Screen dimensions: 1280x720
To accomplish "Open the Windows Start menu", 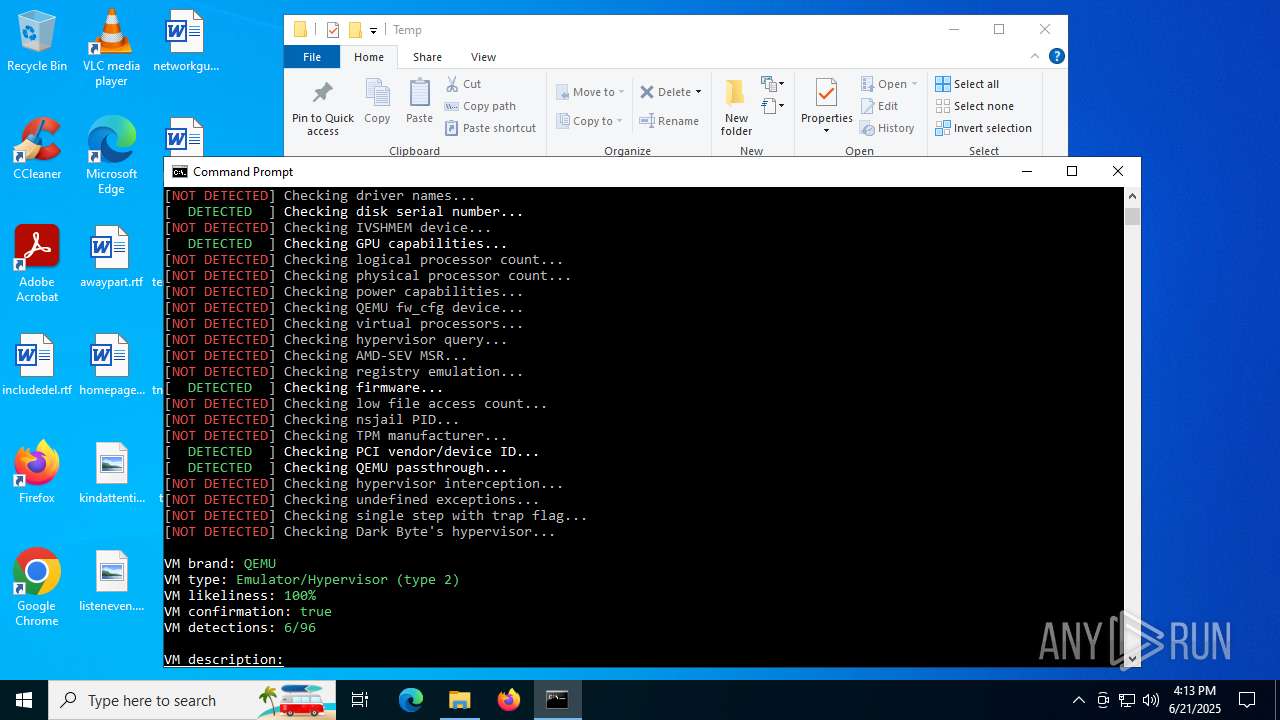I will tap(24, 700).
